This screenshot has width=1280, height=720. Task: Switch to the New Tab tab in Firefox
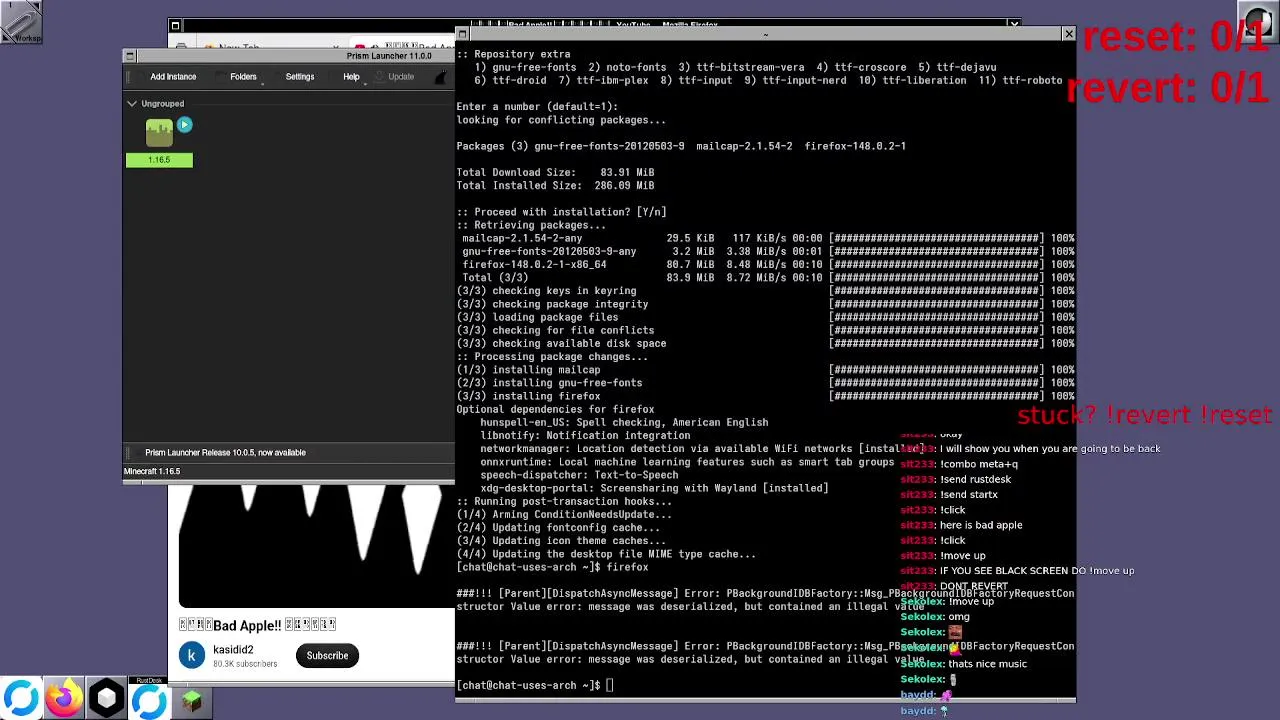(239, 47)
